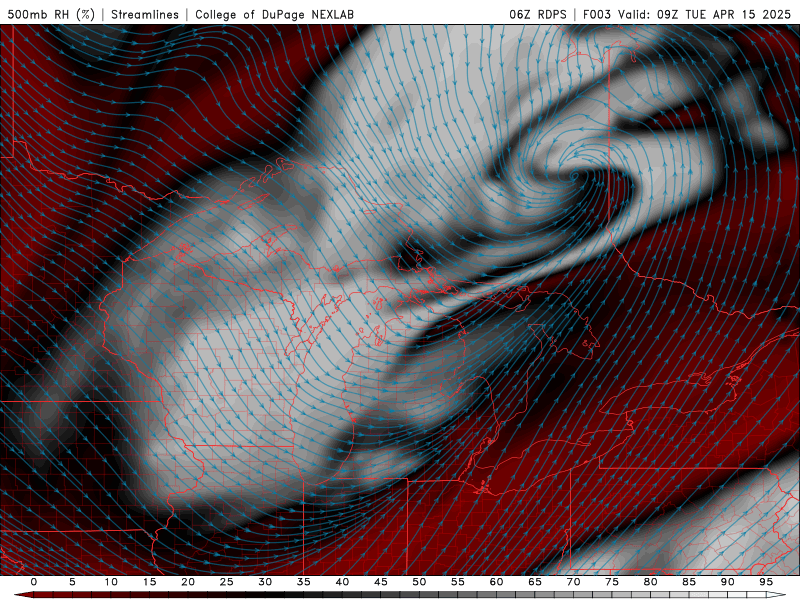Screen dimensions: 800x600
Task: Click the colorbar label "85"
Action: click(689, 582)
